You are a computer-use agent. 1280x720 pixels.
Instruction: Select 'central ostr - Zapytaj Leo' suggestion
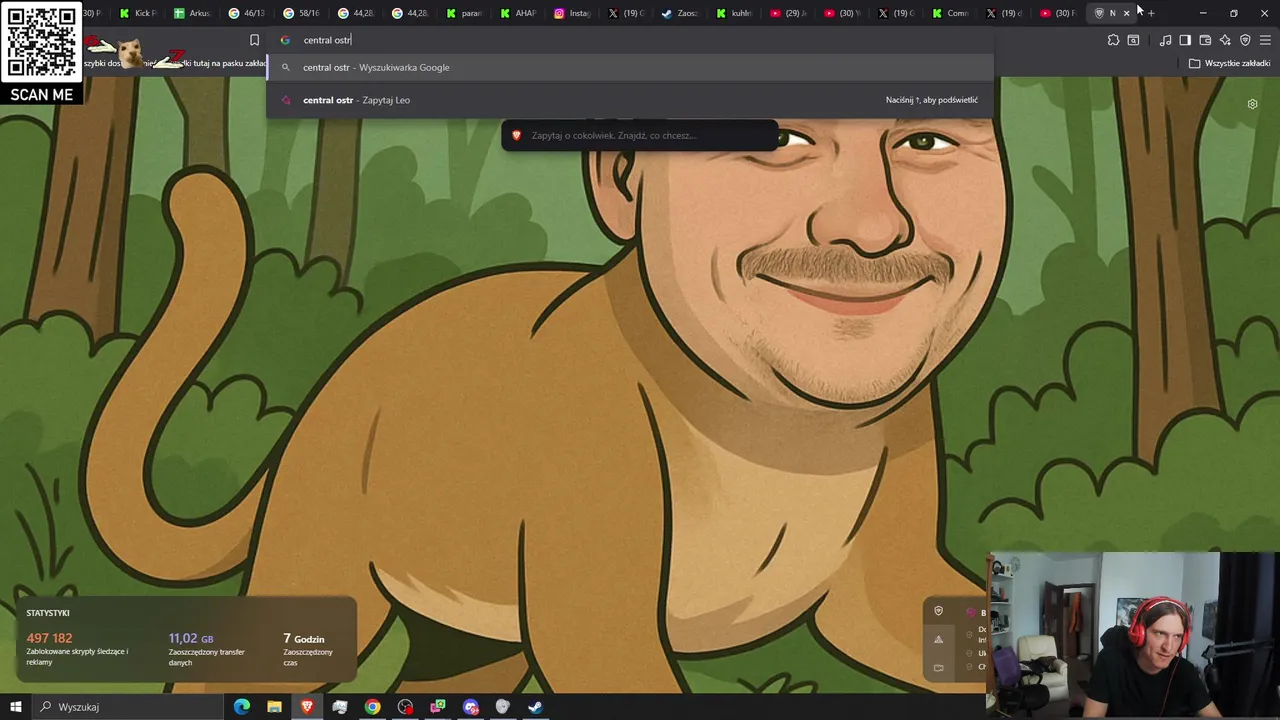coord(630,100)
